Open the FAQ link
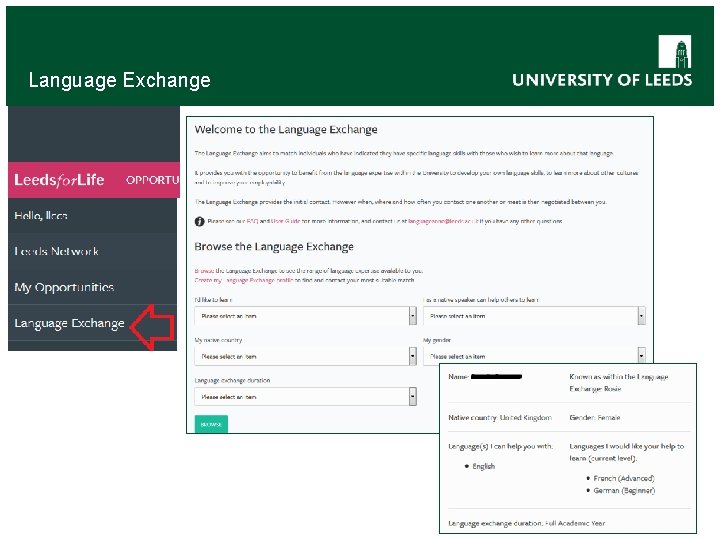This screenshot has height=540, width=720. (x=253, y=221)
